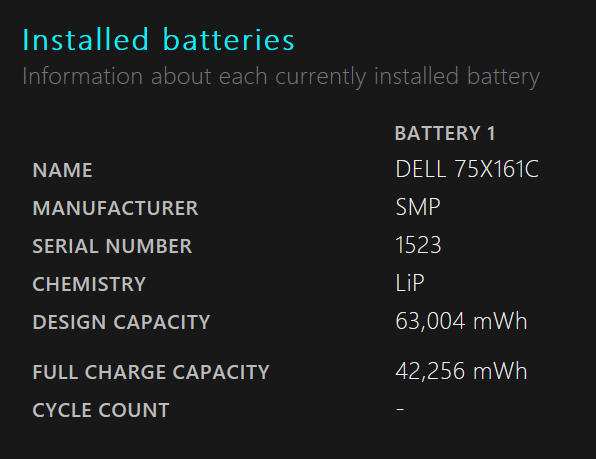Click the FULL CHARGE CAPACITY label

pos(151,372)
